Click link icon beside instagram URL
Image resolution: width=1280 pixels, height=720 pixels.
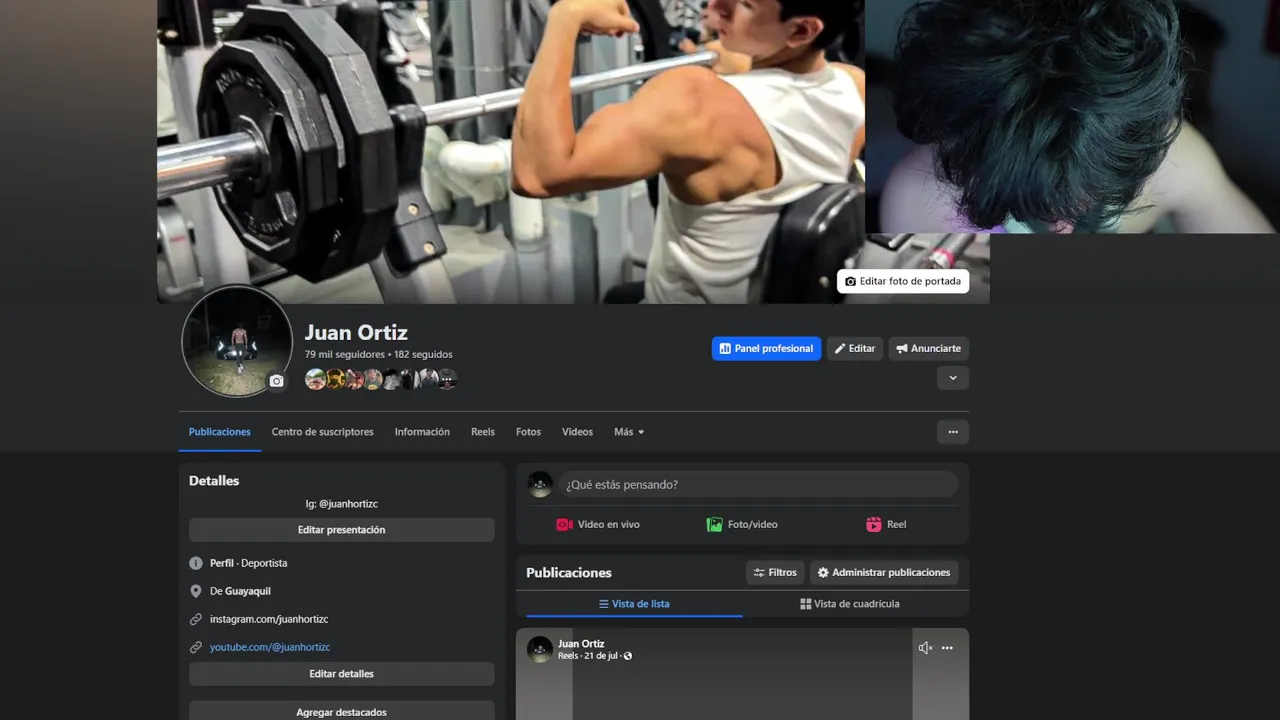(196, 619)
